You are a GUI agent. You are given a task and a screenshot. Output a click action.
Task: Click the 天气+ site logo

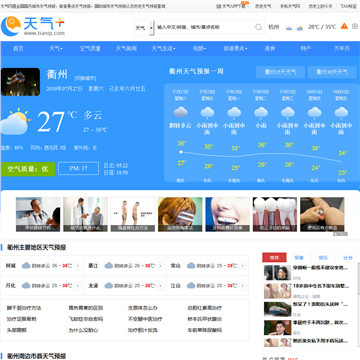tap(33, 26)
